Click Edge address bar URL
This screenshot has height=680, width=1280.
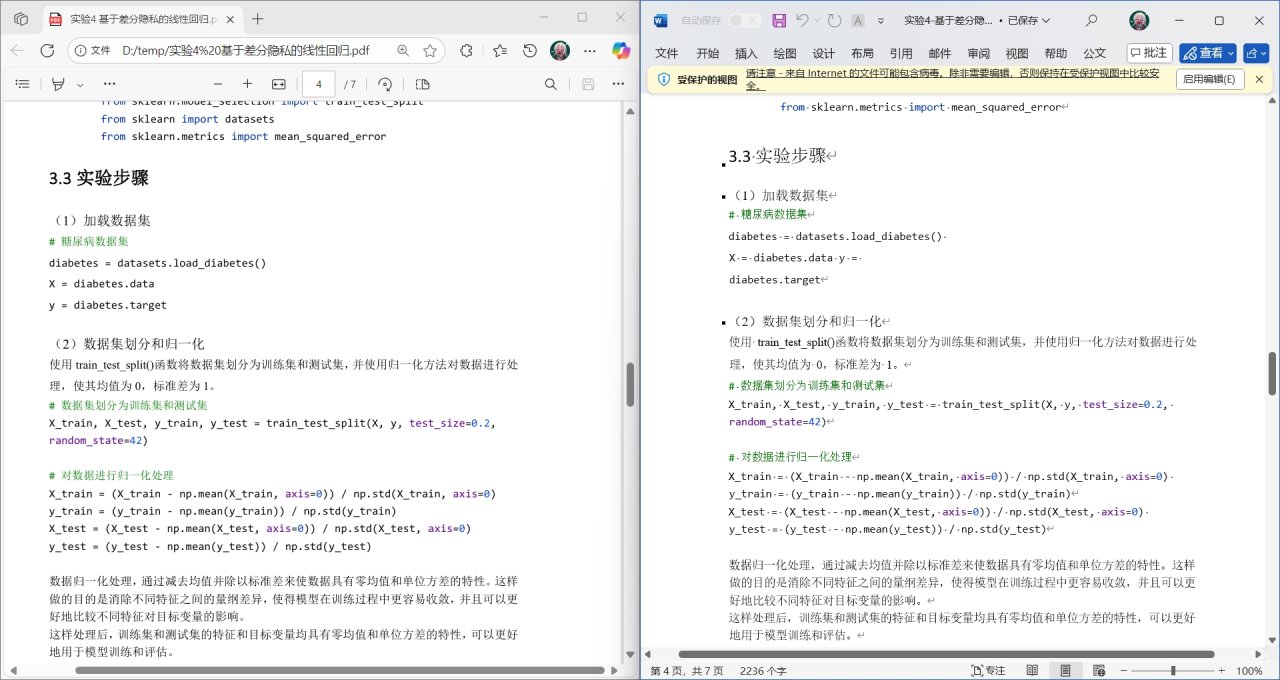(x=245, y=51)
